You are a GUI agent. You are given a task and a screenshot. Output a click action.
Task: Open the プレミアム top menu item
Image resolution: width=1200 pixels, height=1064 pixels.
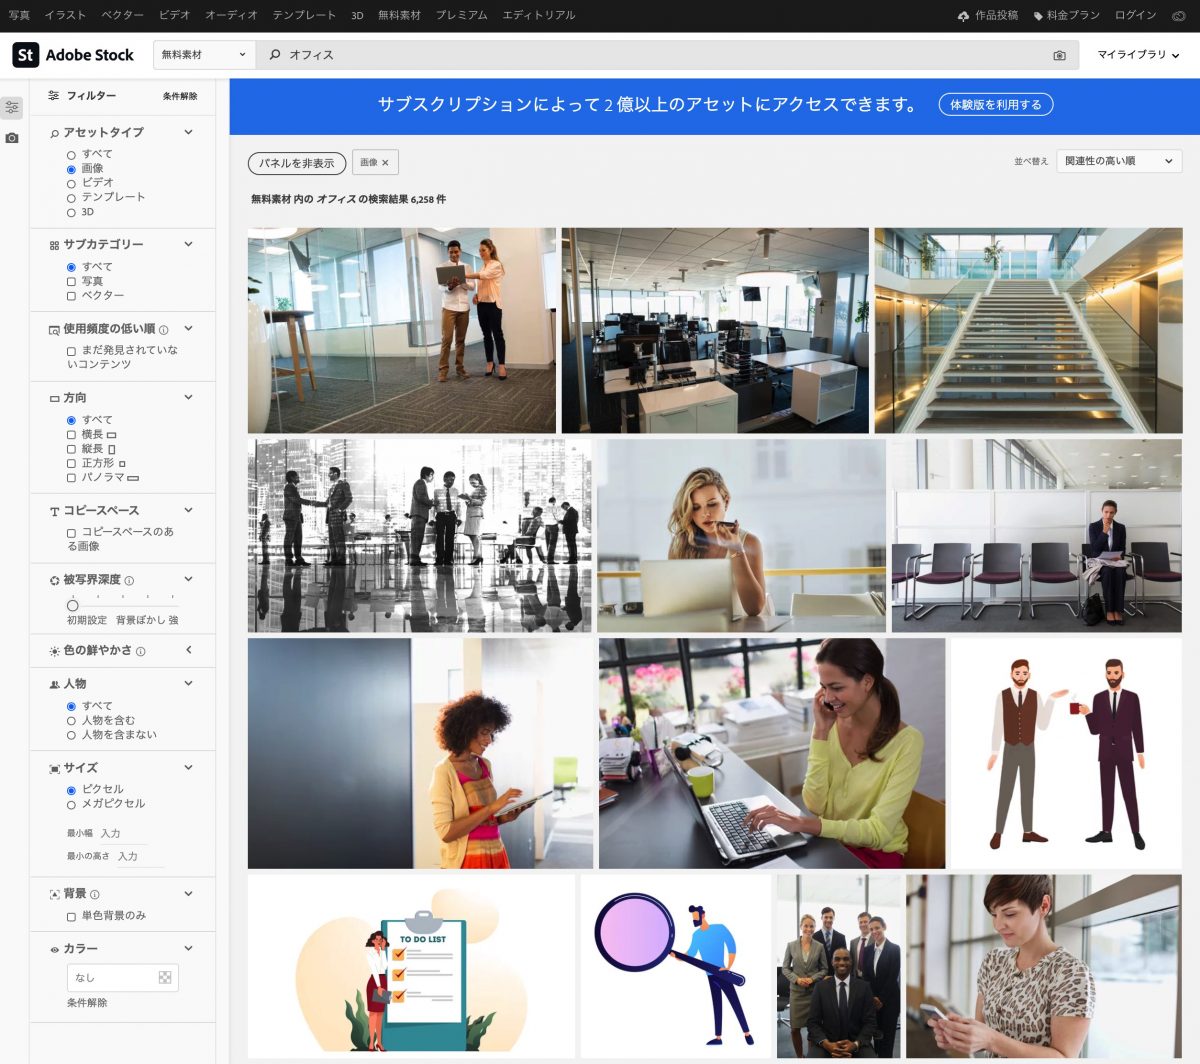coord(461,15)
